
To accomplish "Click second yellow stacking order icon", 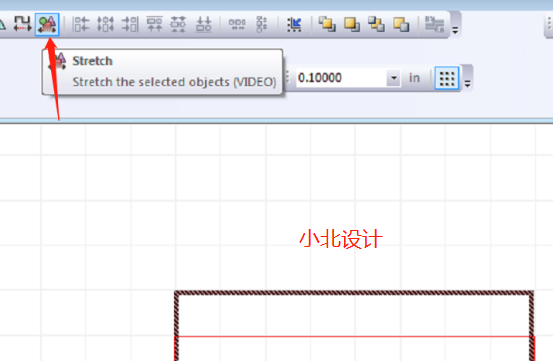I will point(352,24).
